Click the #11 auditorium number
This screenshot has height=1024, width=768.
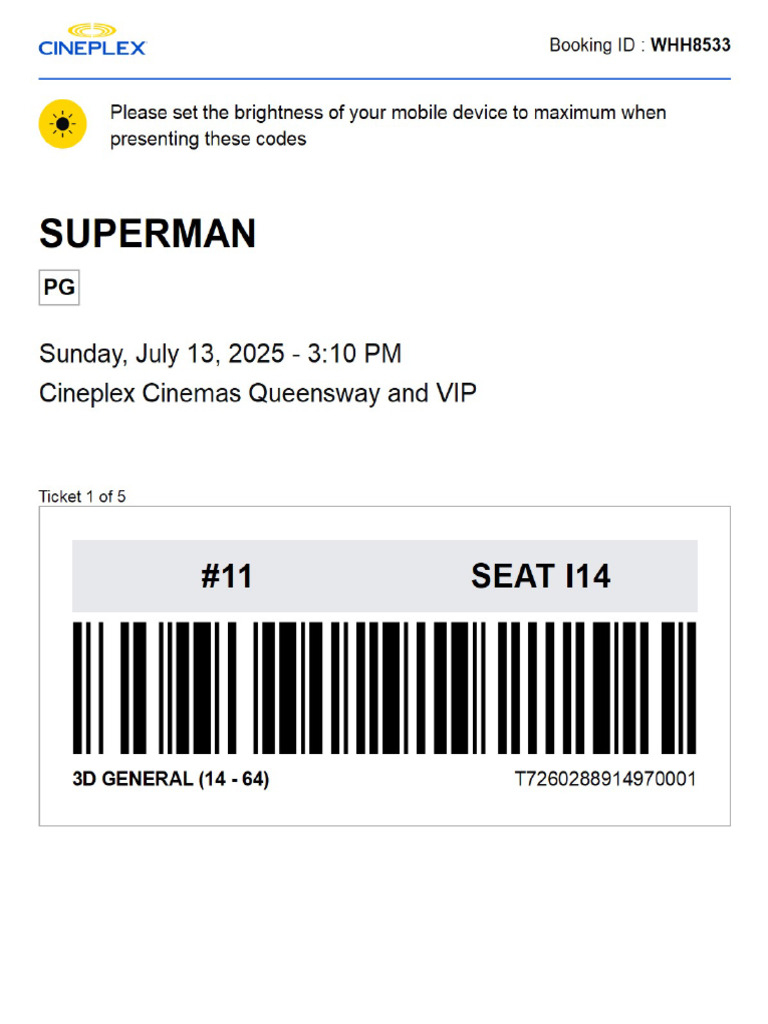coord(227,576)
